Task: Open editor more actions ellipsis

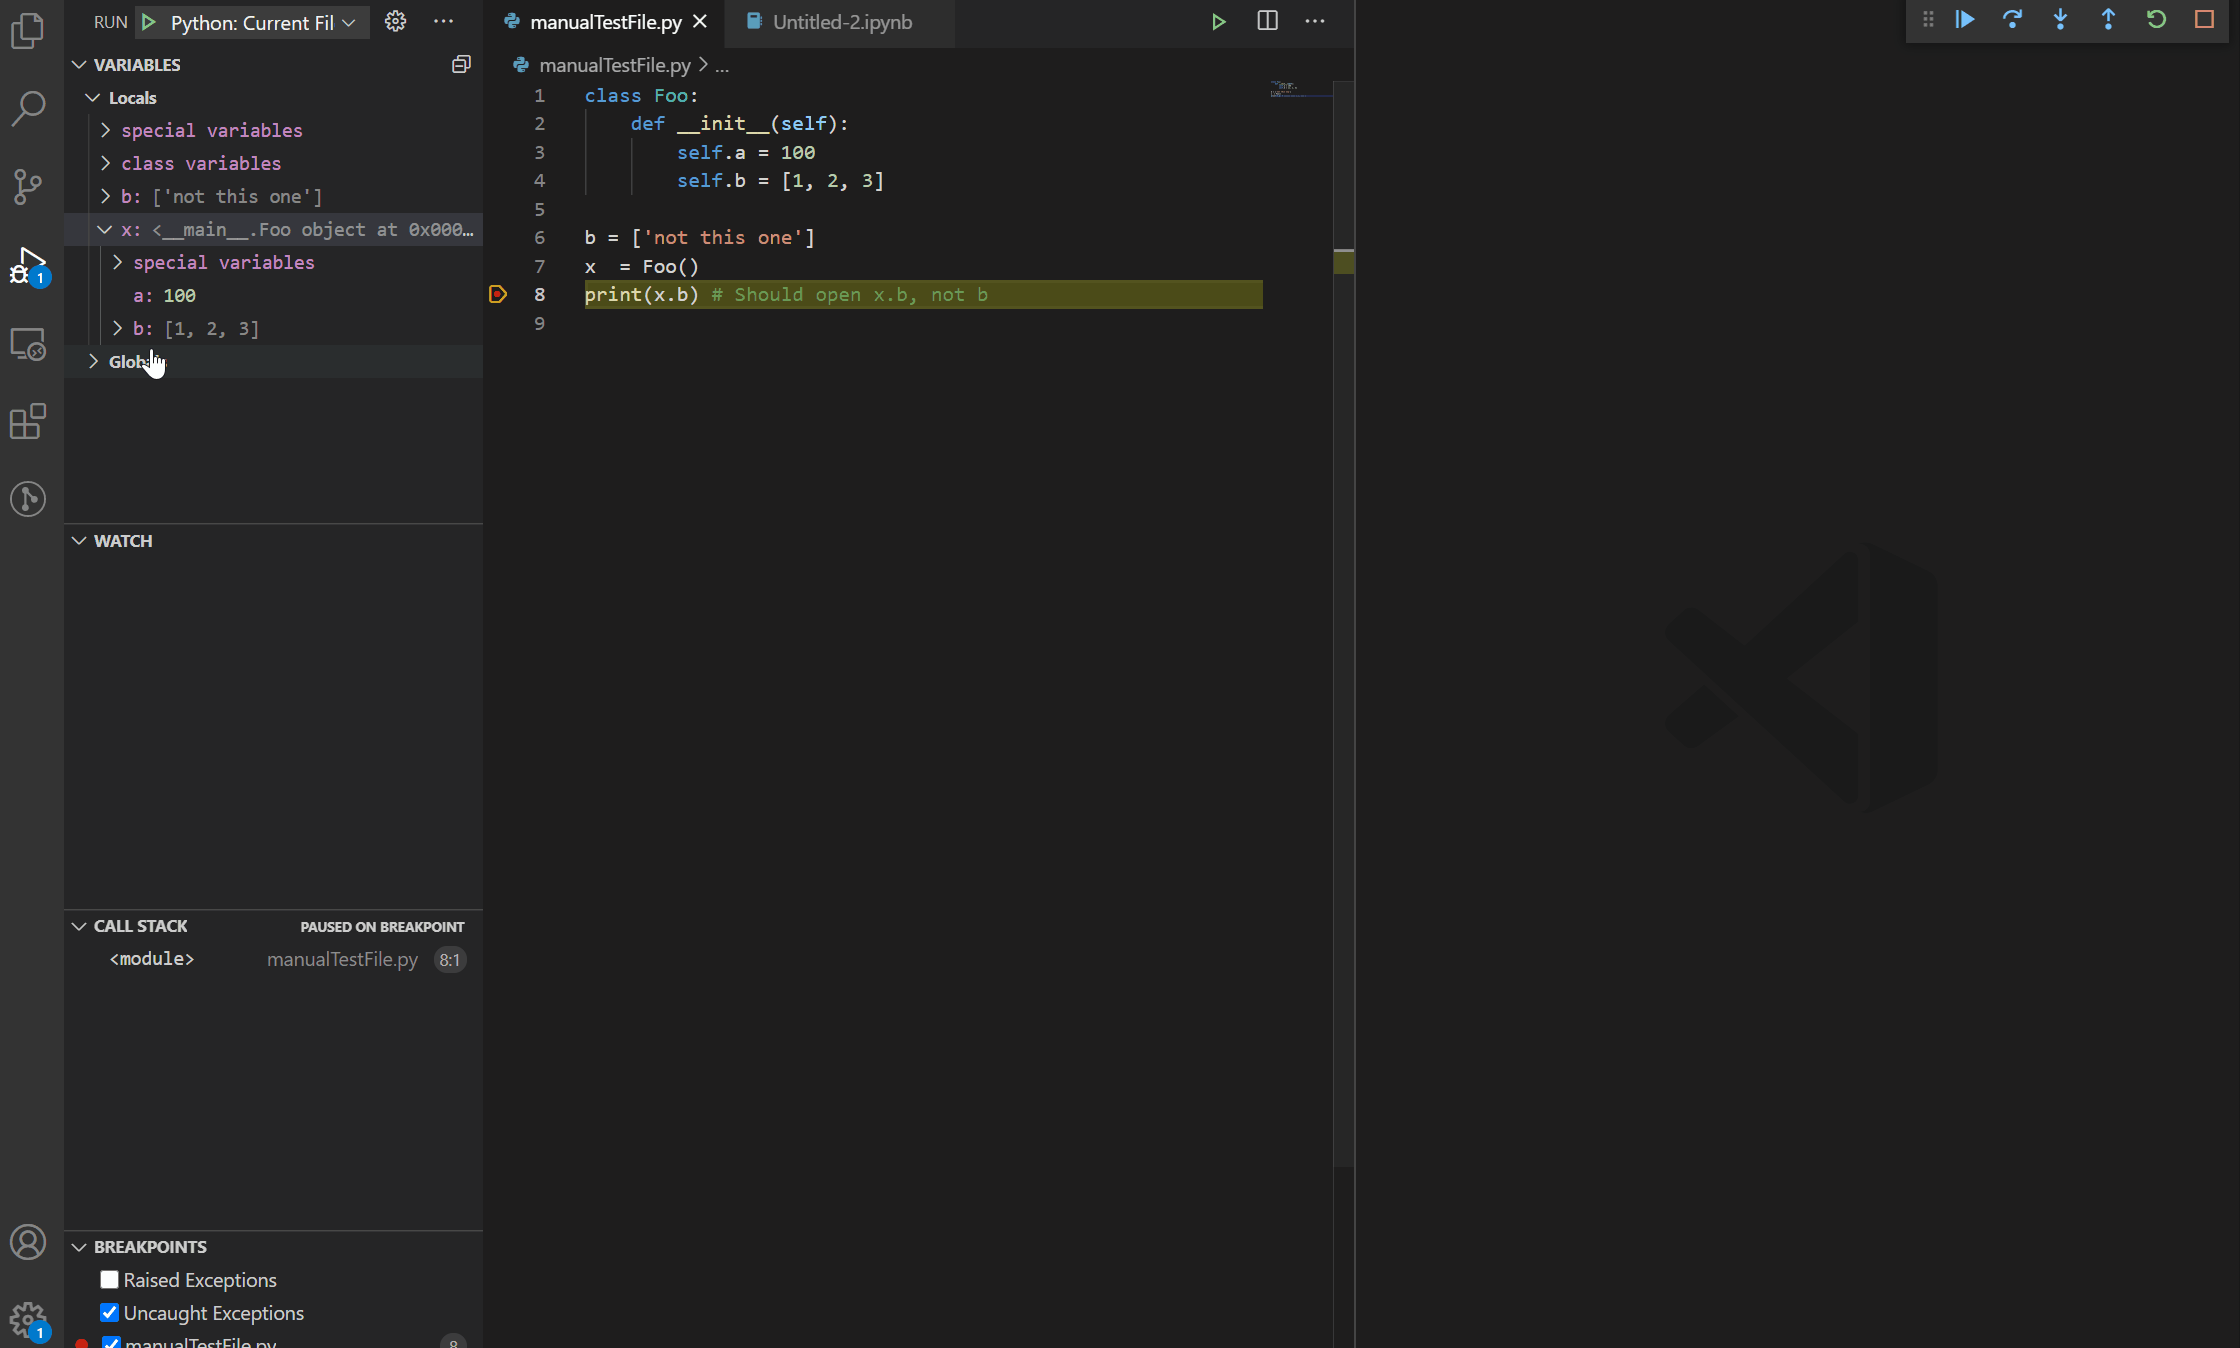Action: coord(1315,22)
